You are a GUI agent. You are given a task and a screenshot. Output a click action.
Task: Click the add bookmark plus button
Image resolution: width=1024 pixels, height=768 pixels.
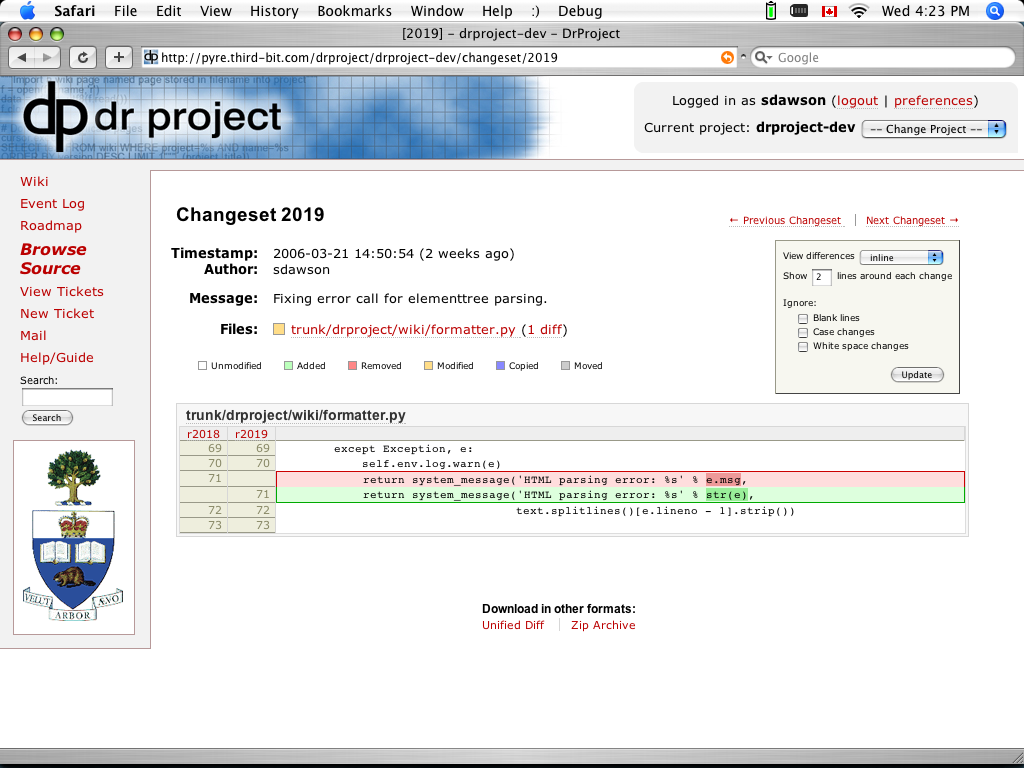pos(118,57)
